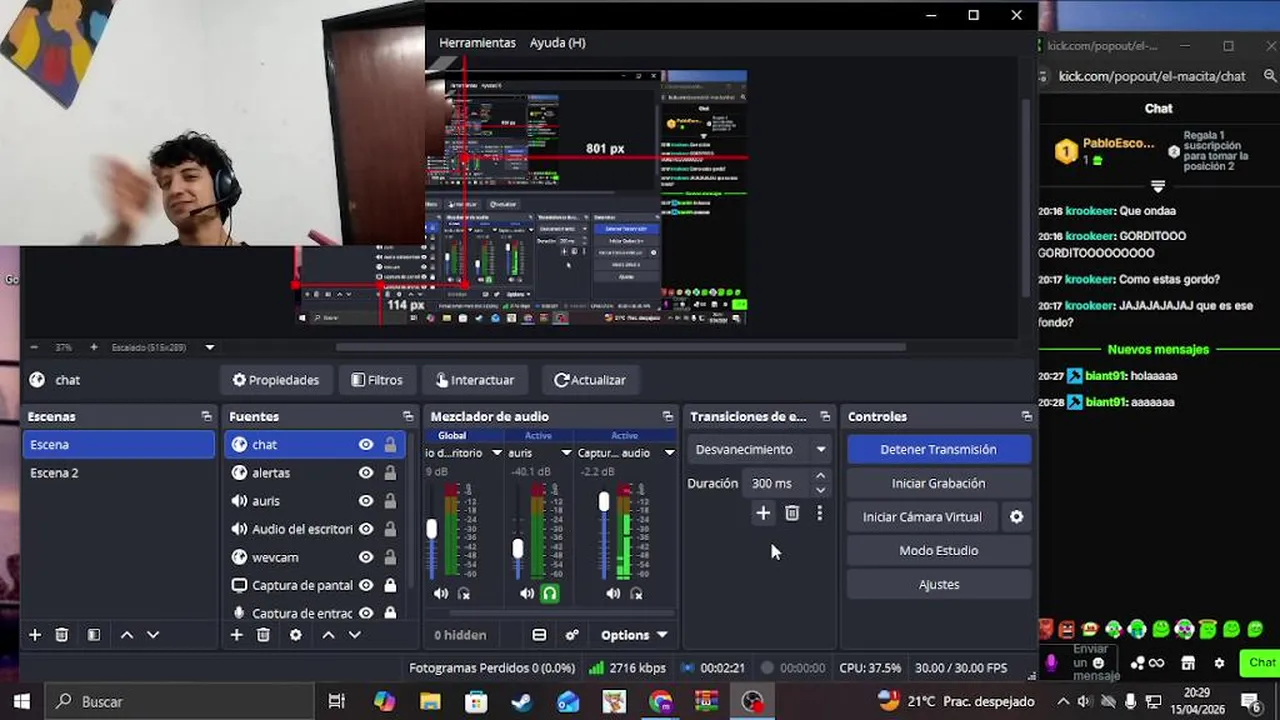Disable audio monitoring headphones on auris
Screen dimensions: 1280x720
549,593
